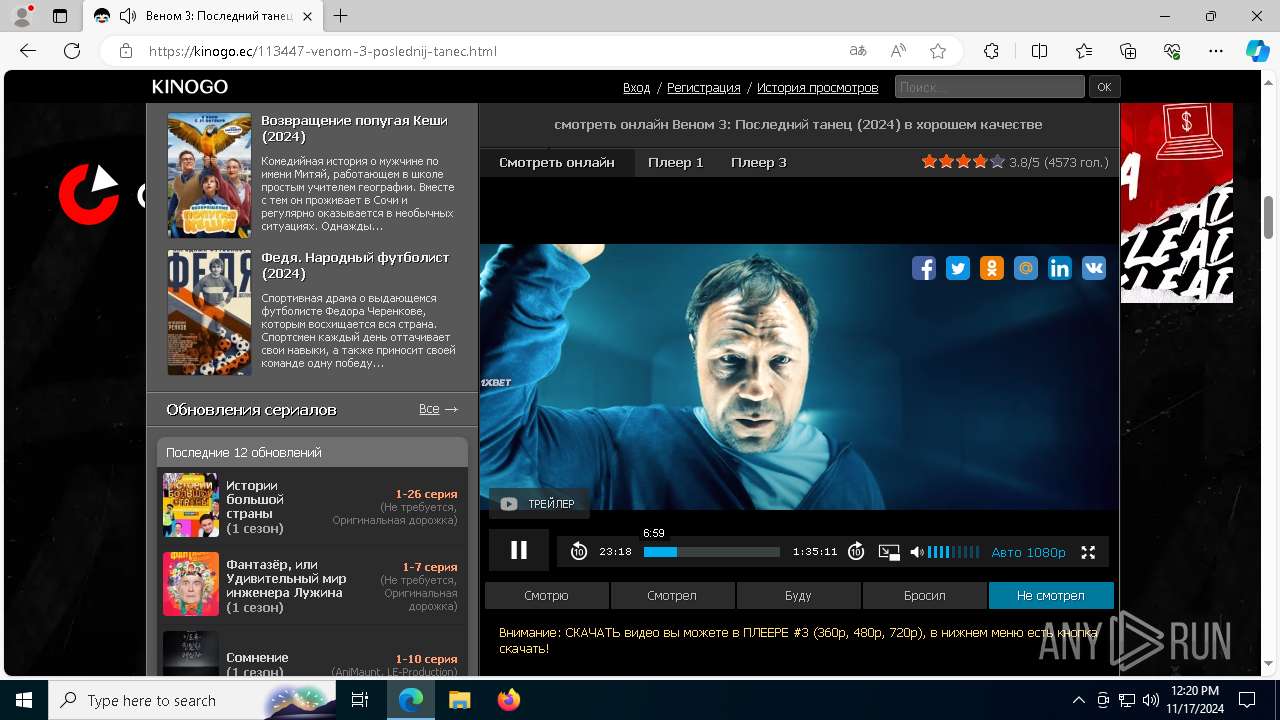Image resolution: width=1280 pixels, height=720 pixels.
Task: Open the История просмотров link
Action: click(817, 87)
